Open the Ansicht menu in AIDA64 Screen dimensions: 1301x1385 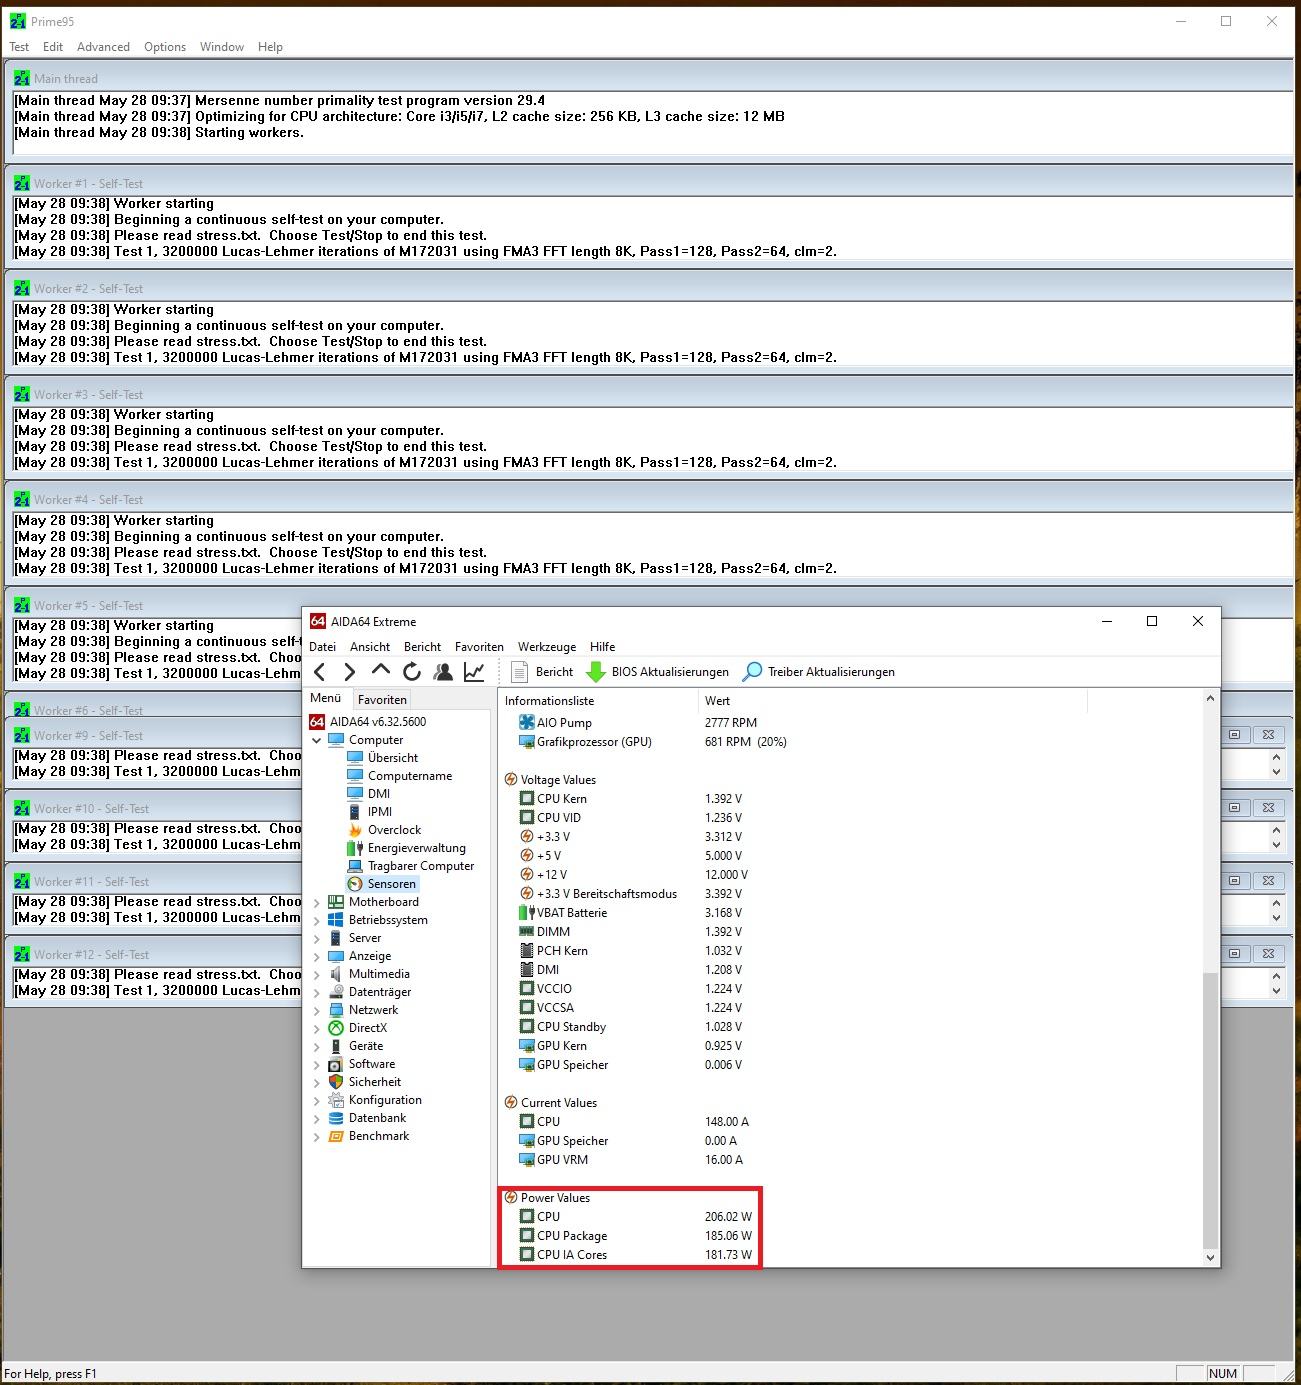coord(370,647)
